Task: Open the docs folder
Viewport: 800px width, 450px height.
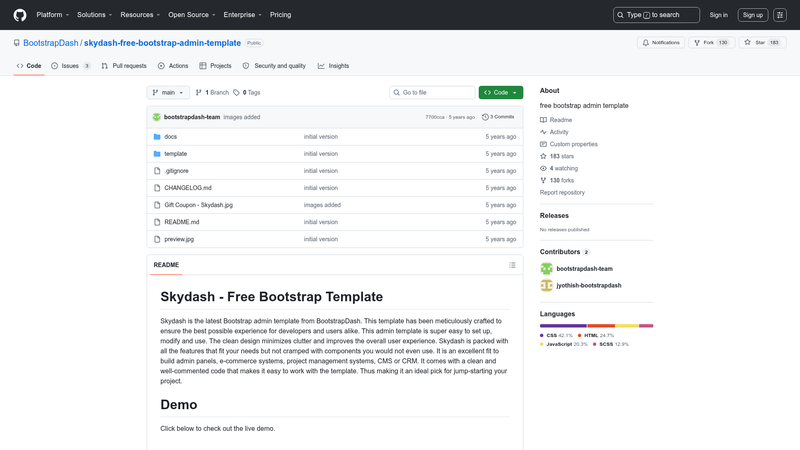Action: click(x=170, y=137)
